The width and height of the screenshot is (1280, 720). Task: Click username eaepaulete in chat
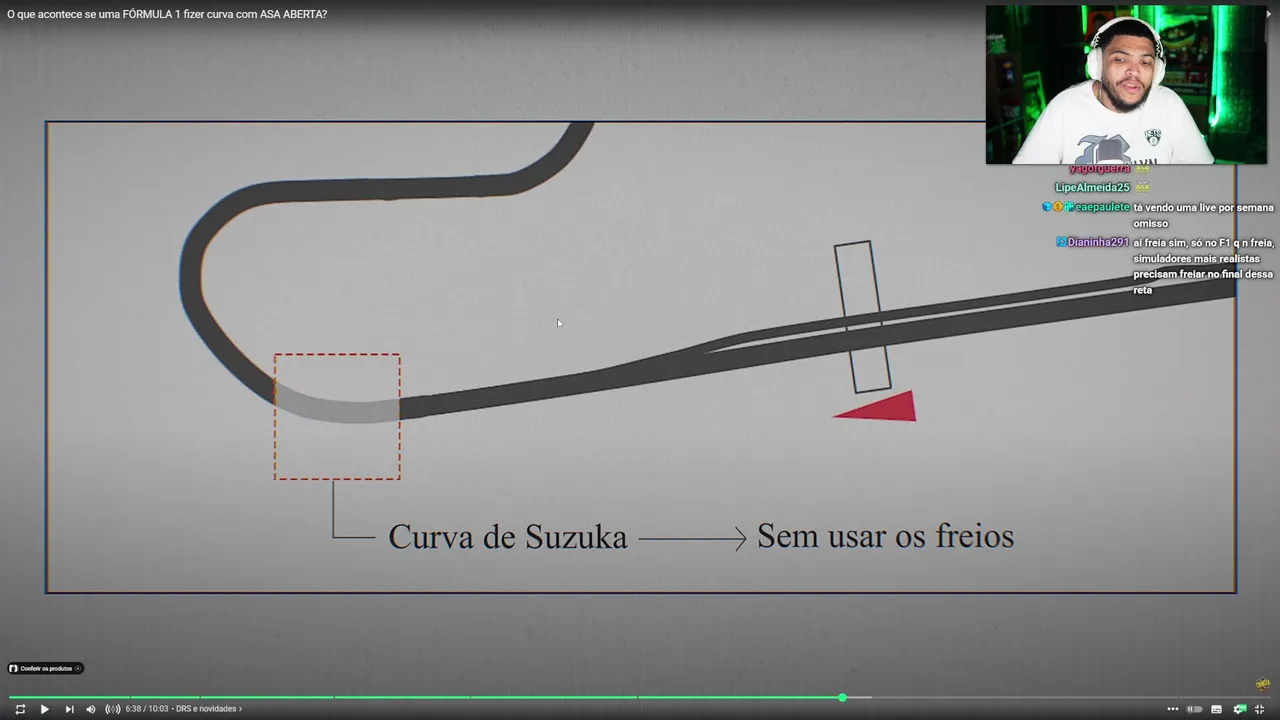coord(1102,207)
